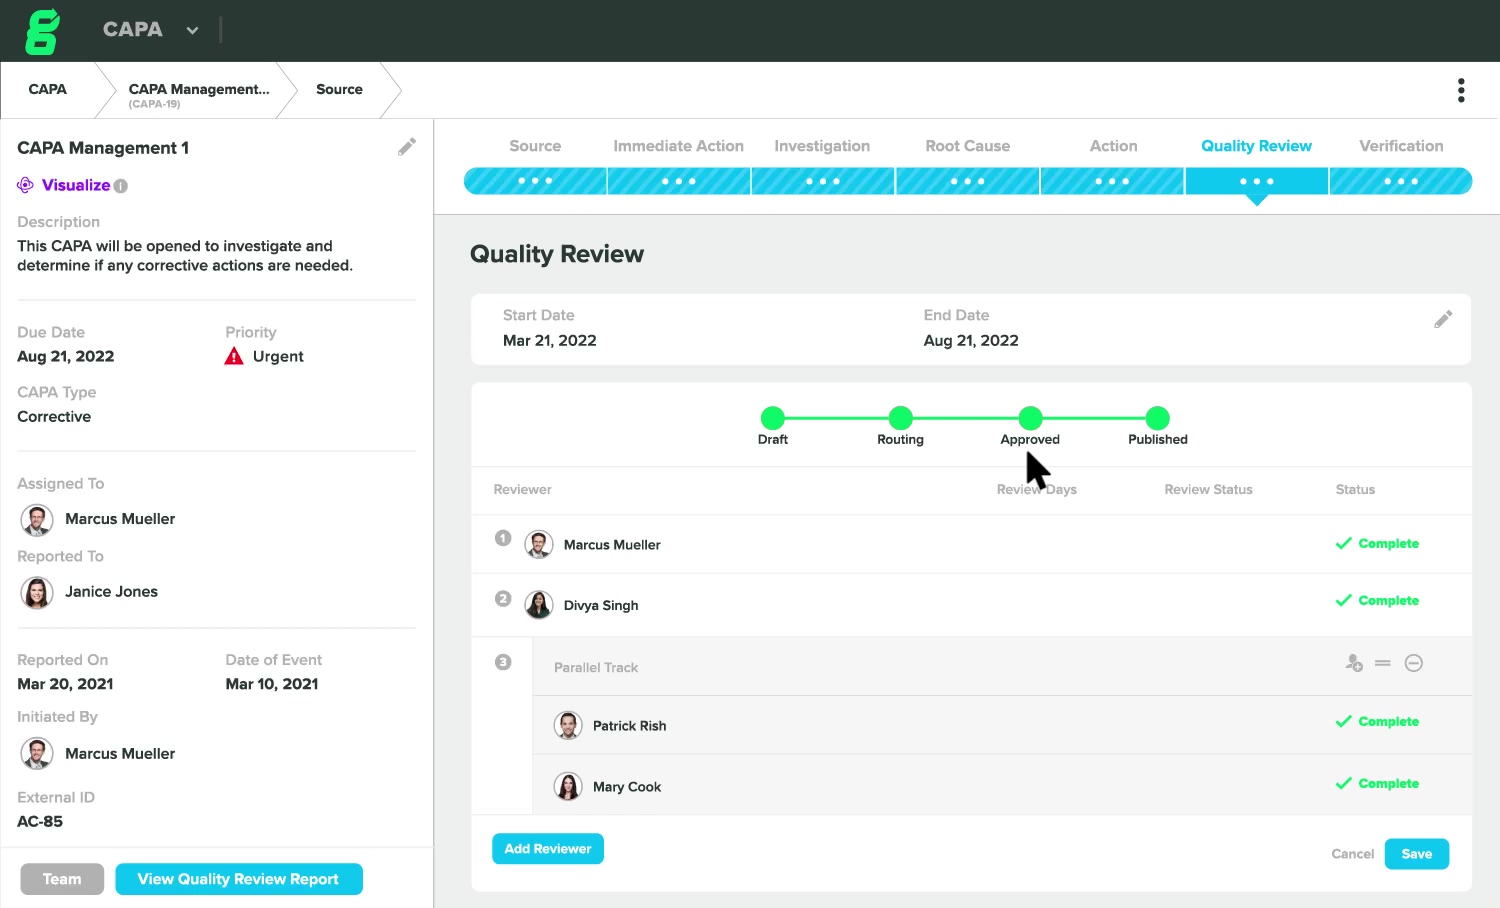Click the Parallel Track reorder handle icon

coord(1383,663)
